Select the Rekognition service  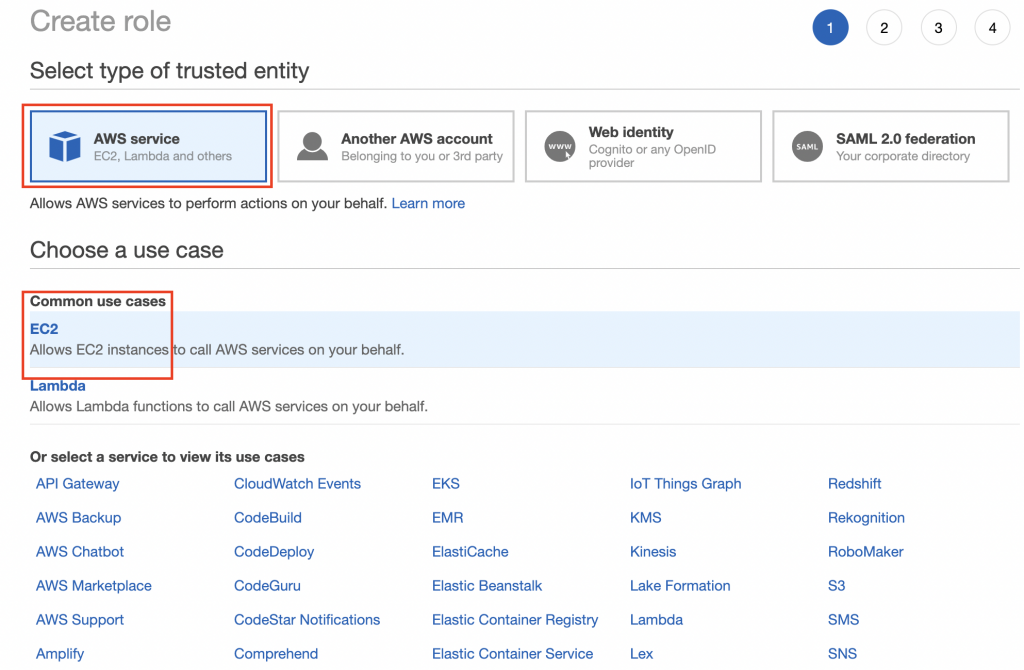pyautogui.click(x=867, y=518)
